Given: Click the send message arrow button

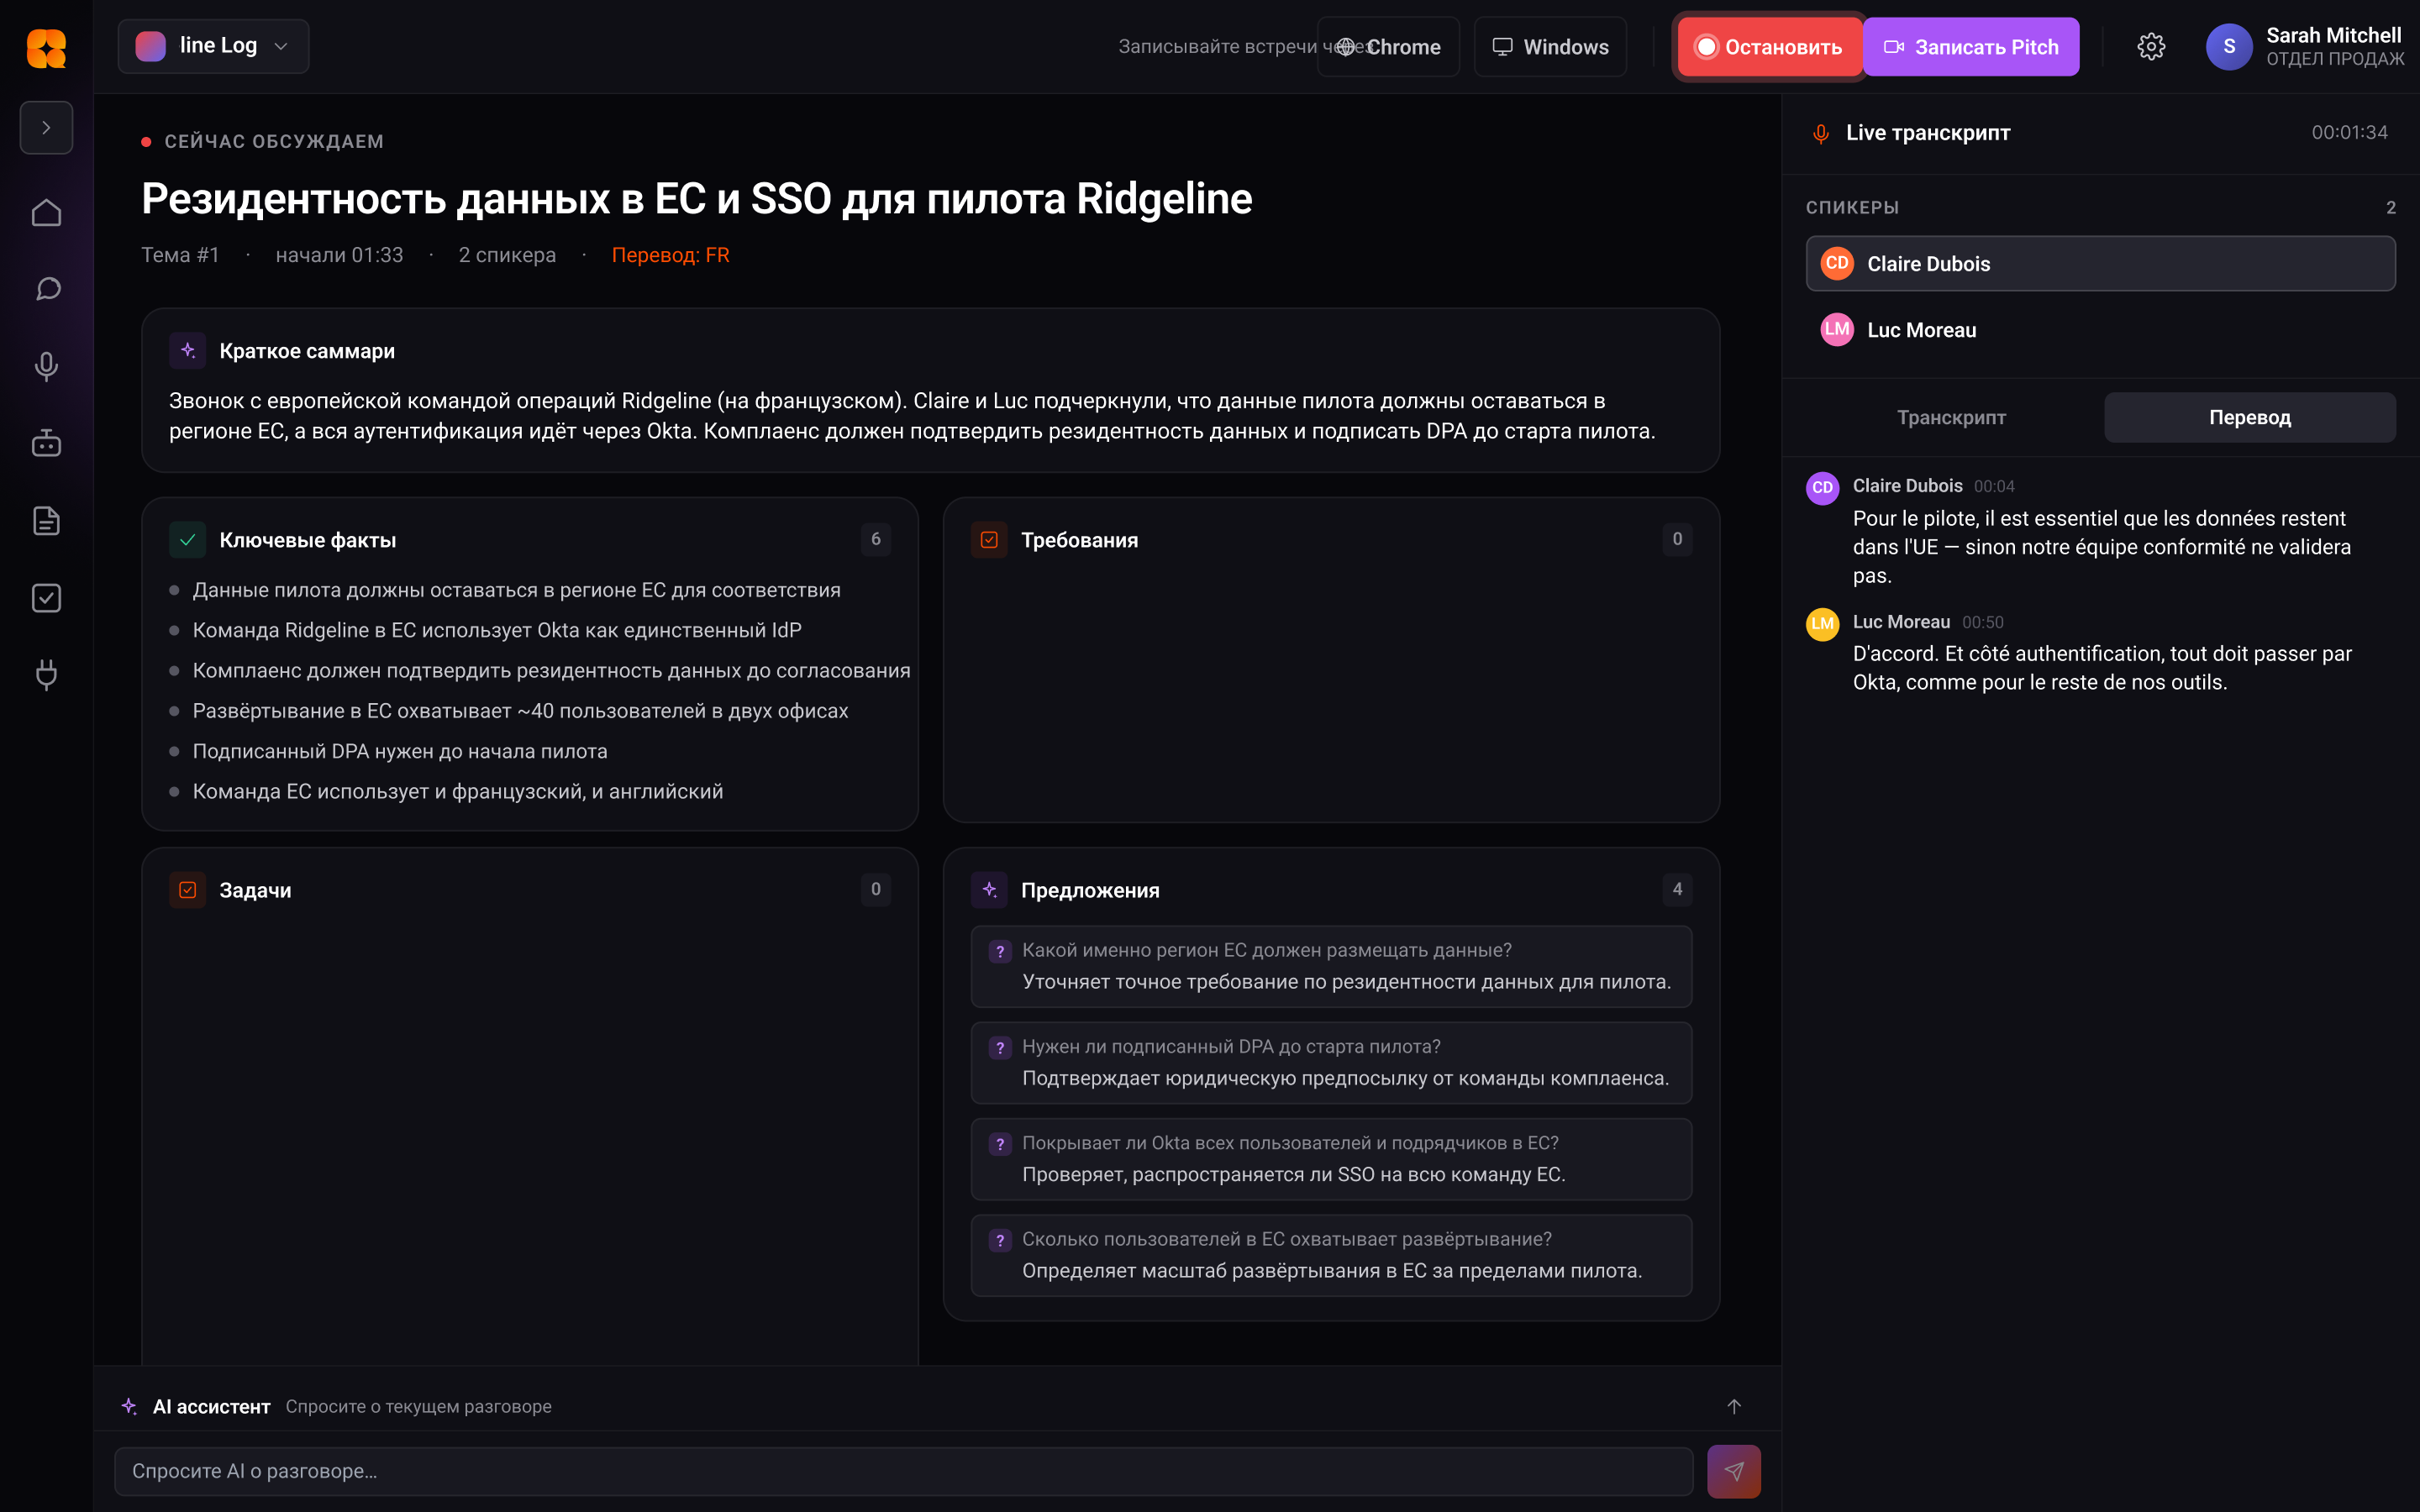Looking at the screenshot, I should (x=1734, y=1471).
